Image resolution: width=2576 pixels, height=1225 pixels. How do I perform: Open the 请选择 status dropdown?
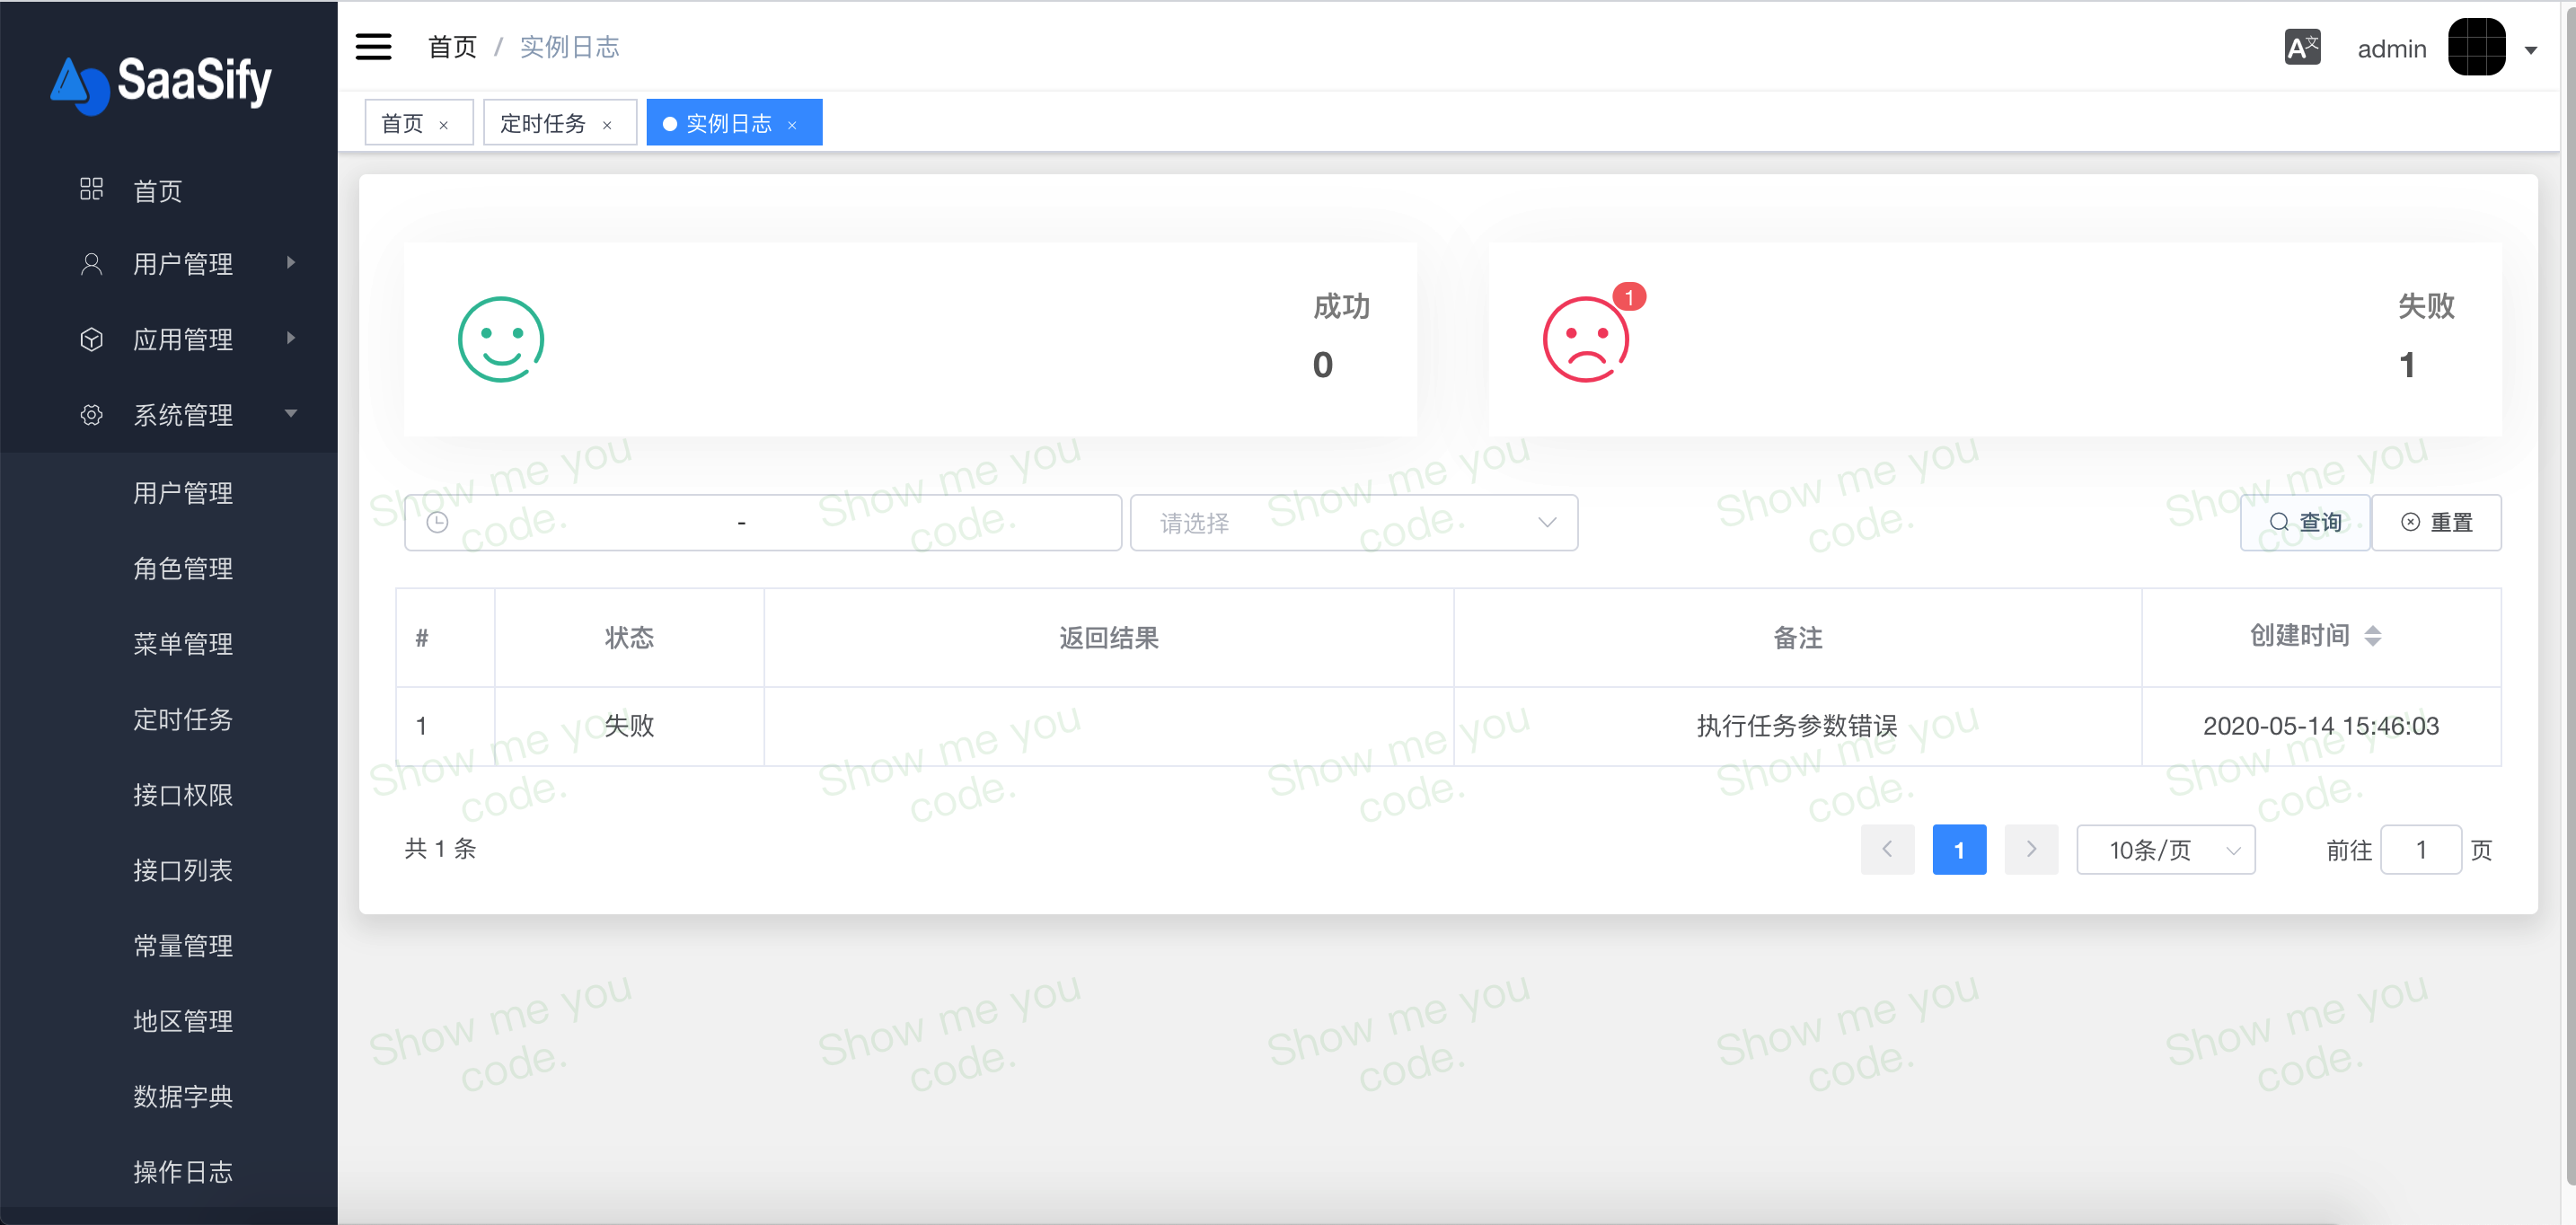(x=1353, y=522)
